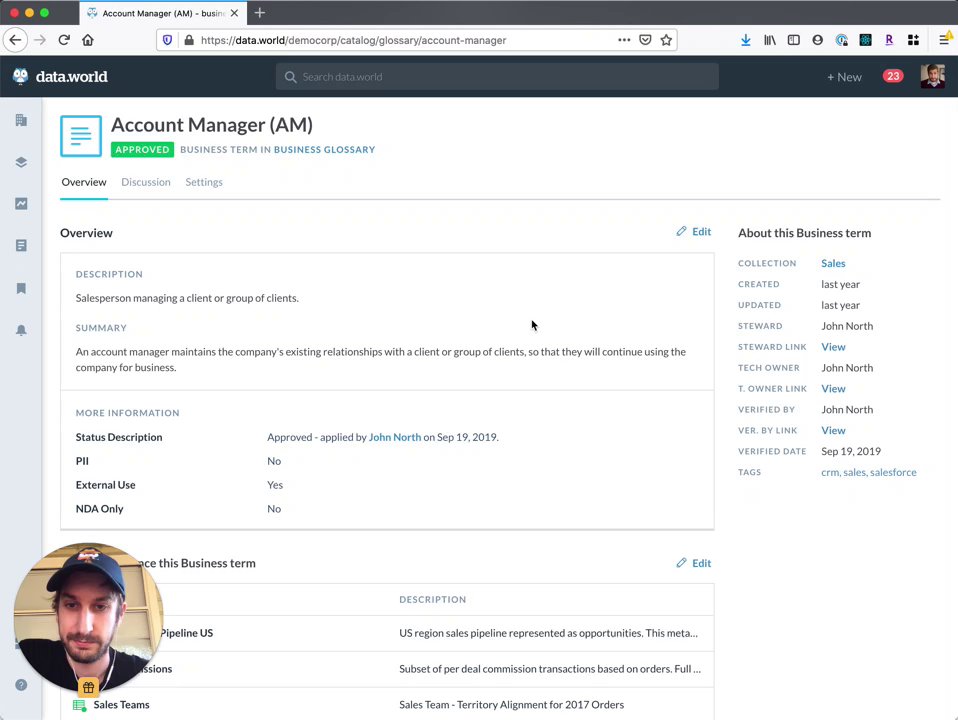Click the per deal commission transactions description

tap(550, 669)
